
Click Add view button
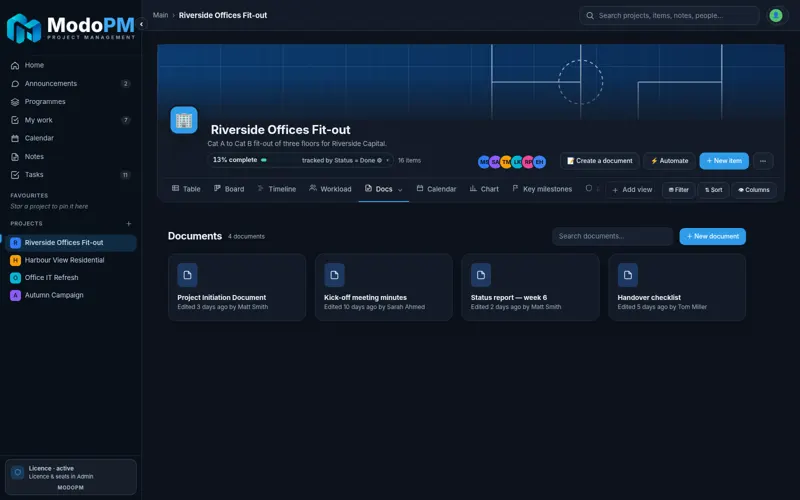pos(632,190)
